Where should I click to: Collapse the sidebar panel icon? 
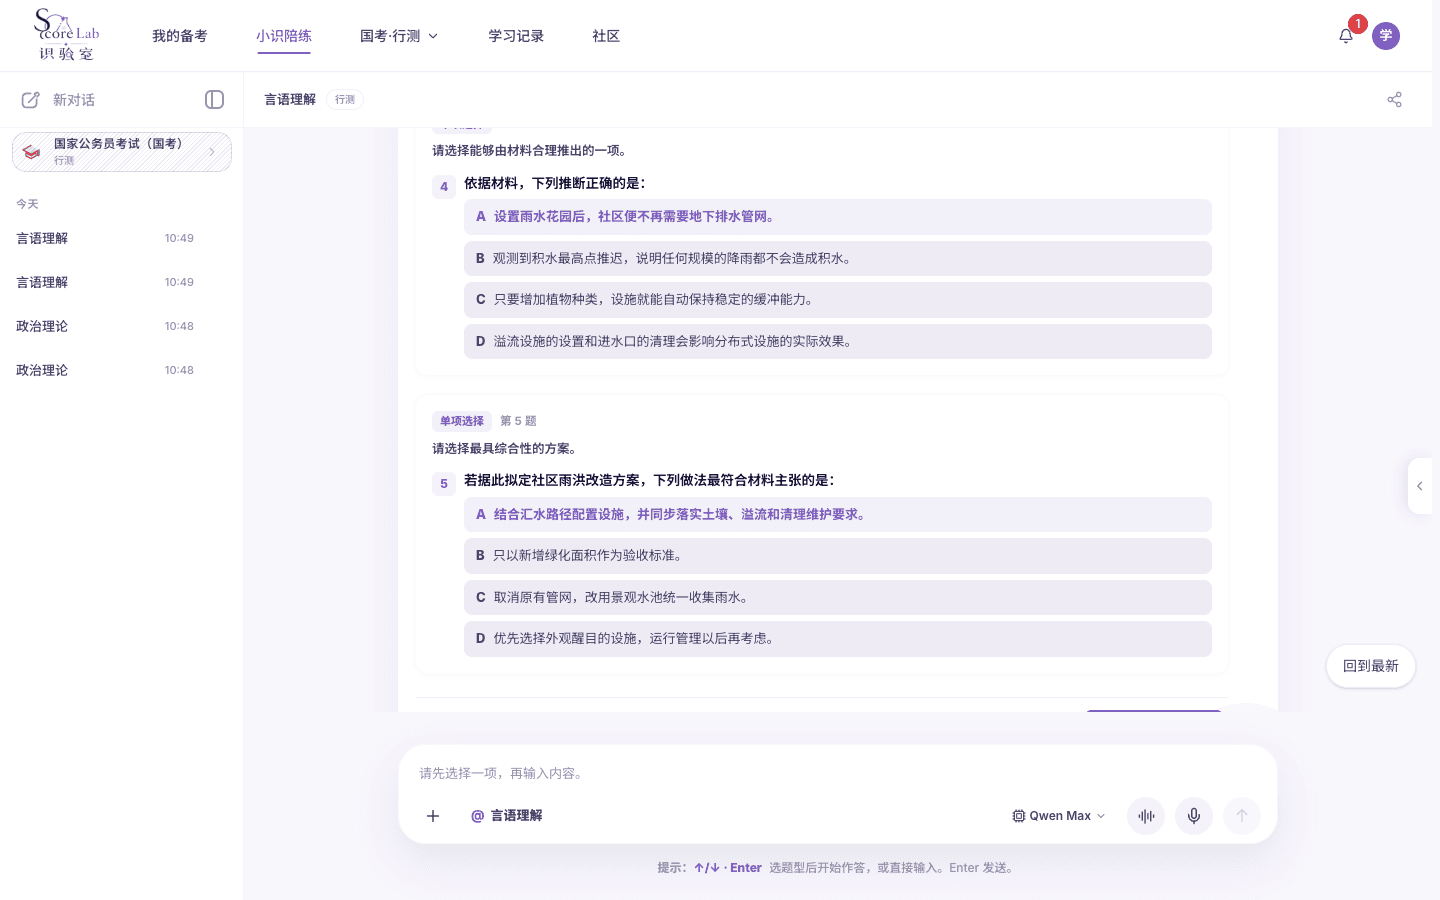[214, 99]
